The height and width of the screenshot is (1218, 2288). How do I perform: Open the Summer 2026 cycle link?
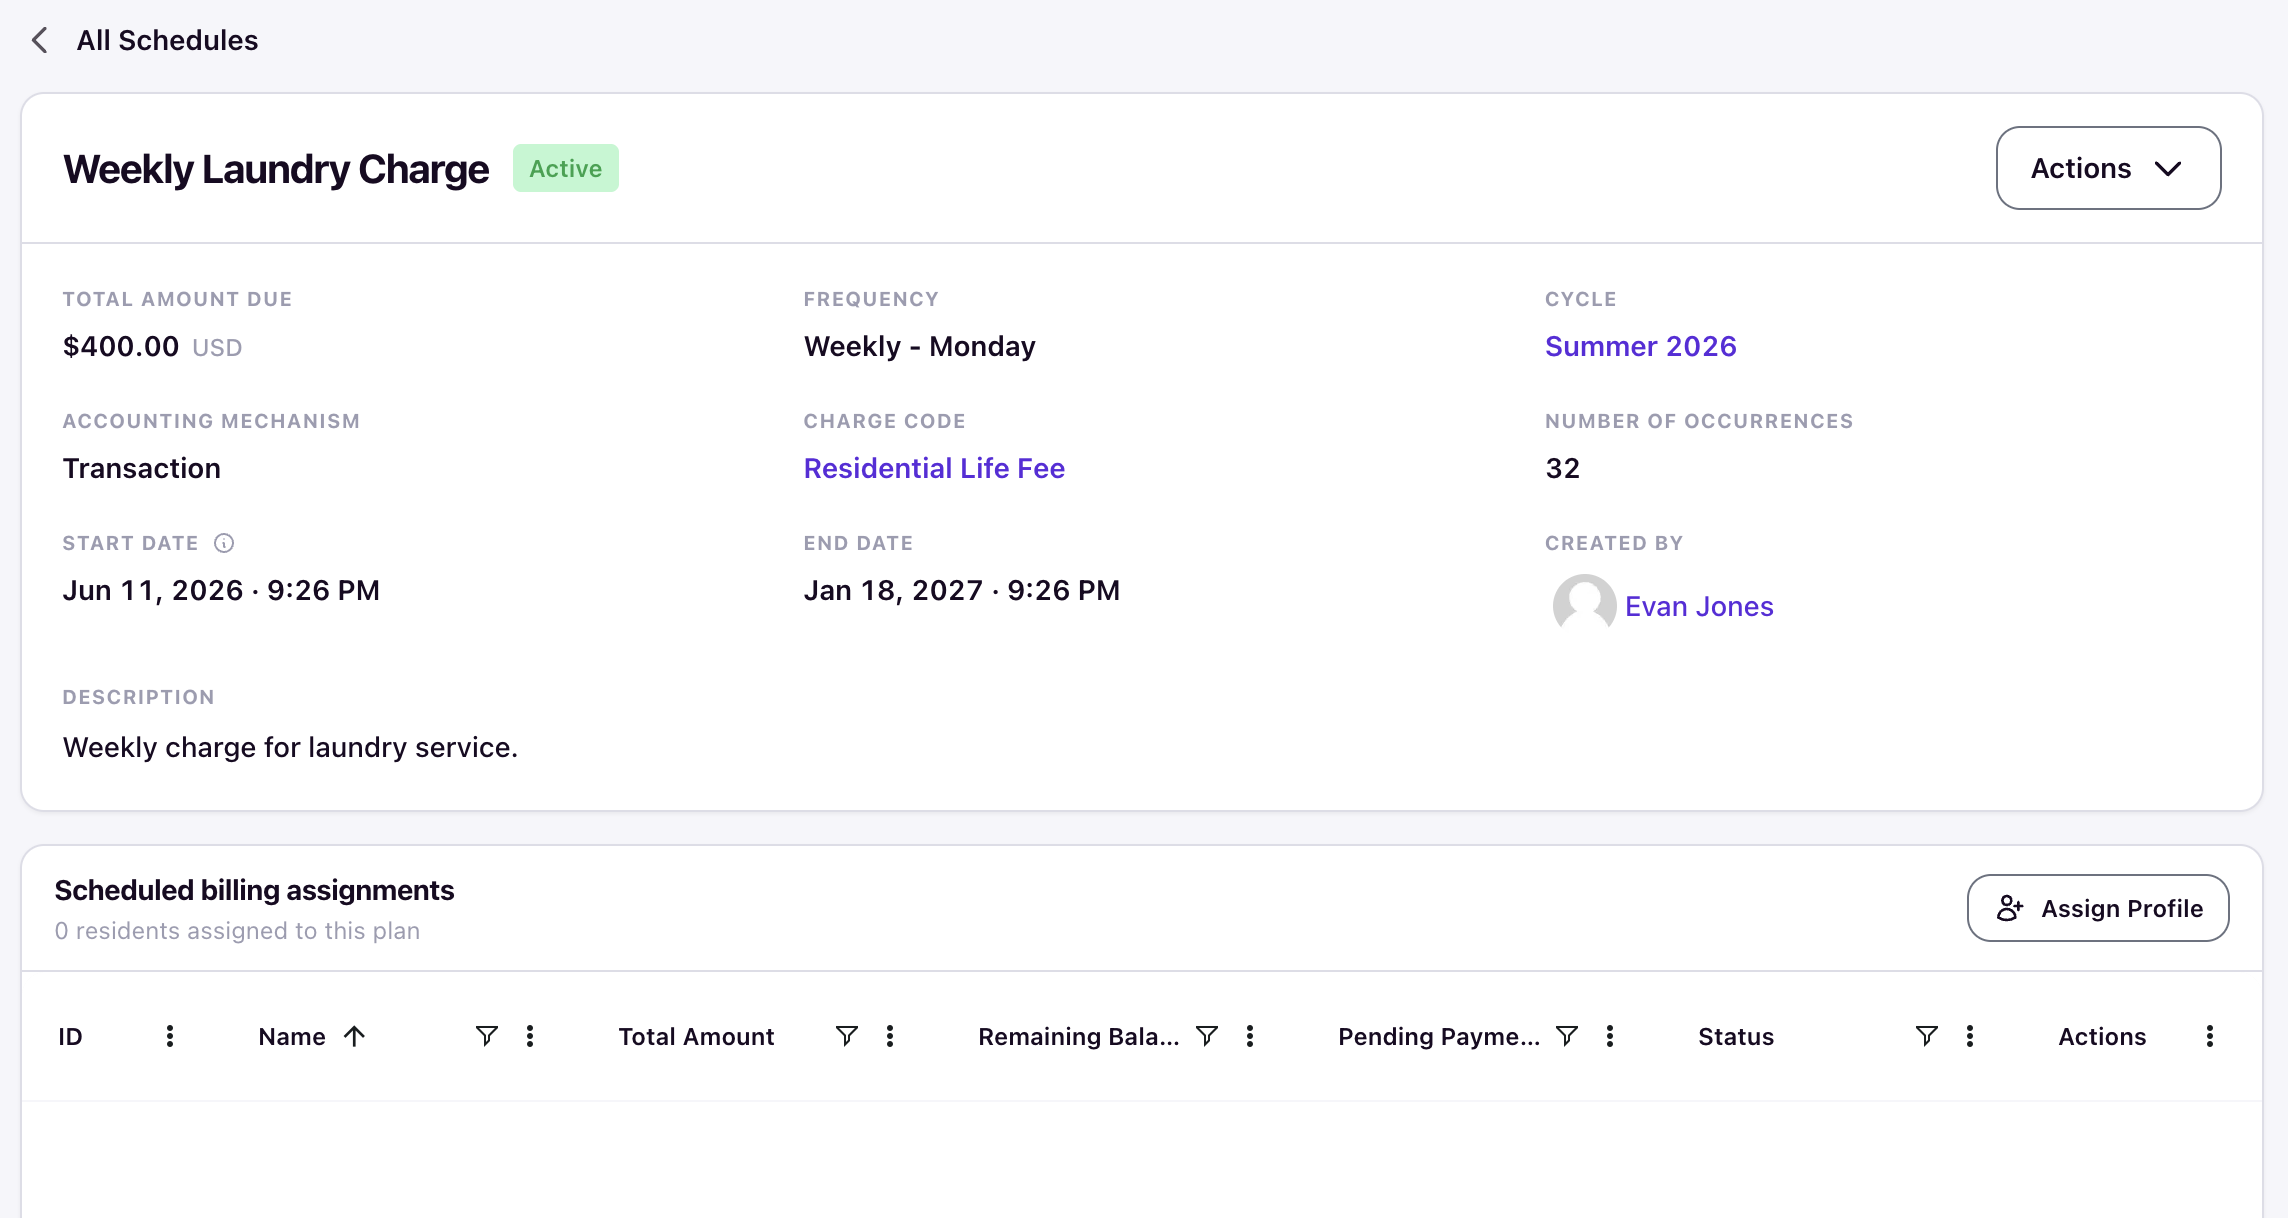(1640, 346)
